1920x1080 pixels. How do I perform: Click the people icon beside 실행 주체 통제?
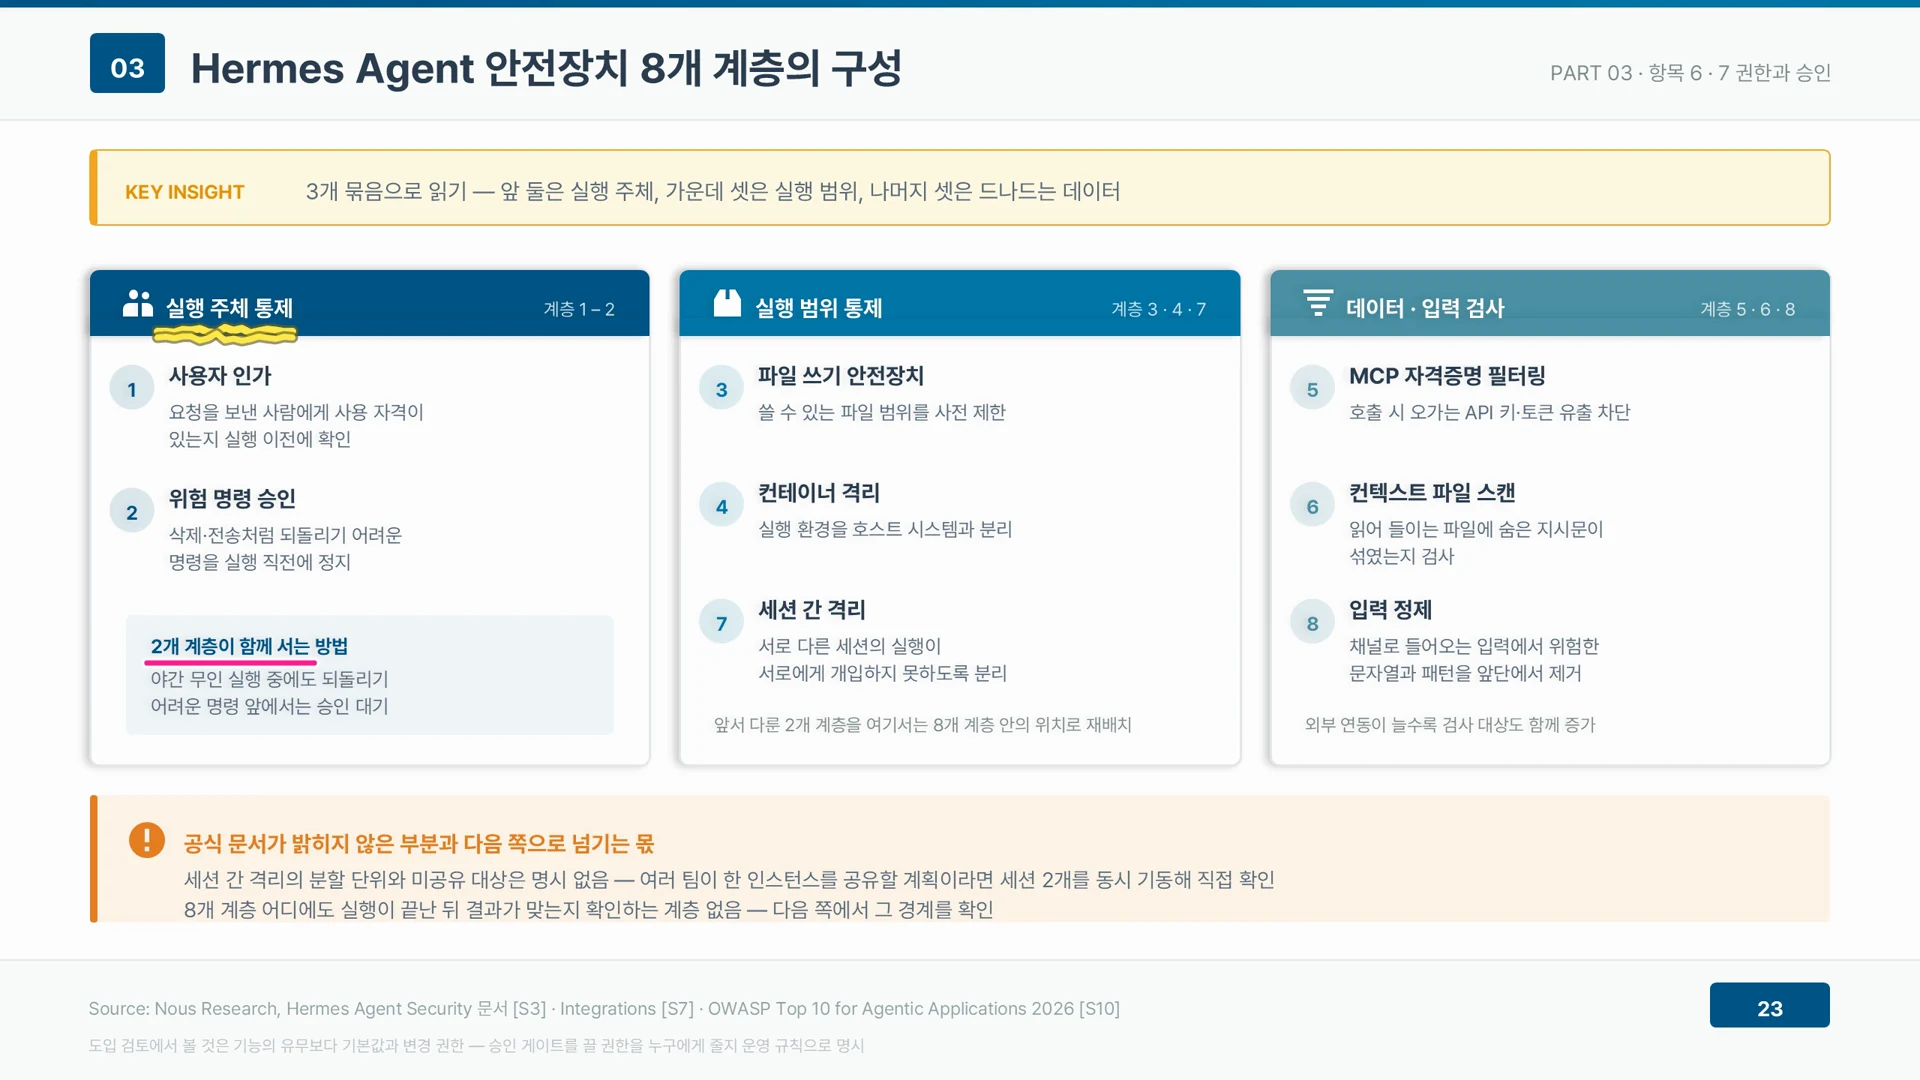(137, 304)
